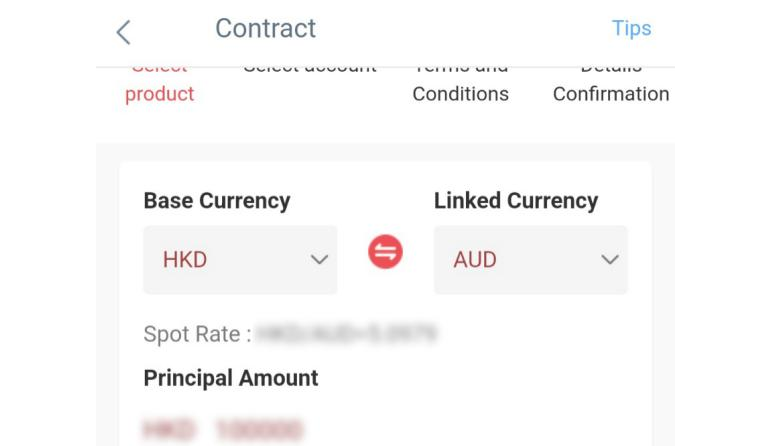Click the Spot Rate label
This screenshot has height=446, width=771.
[198, 334]
